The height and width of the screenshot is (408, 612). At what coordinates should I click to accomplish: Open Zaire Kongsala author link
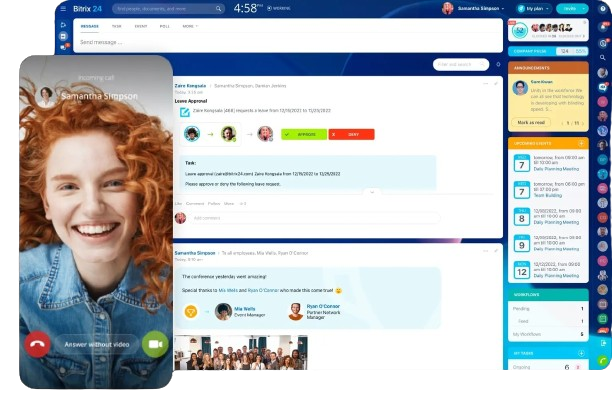190,86
